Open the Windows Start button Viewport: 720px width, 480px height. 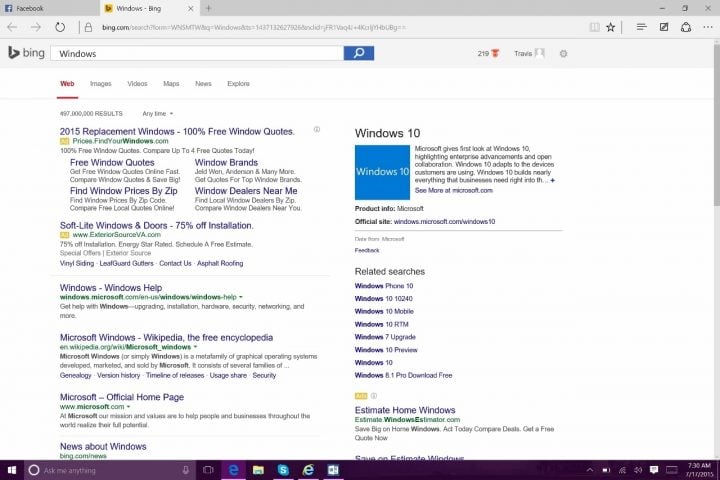click(12, 470)
